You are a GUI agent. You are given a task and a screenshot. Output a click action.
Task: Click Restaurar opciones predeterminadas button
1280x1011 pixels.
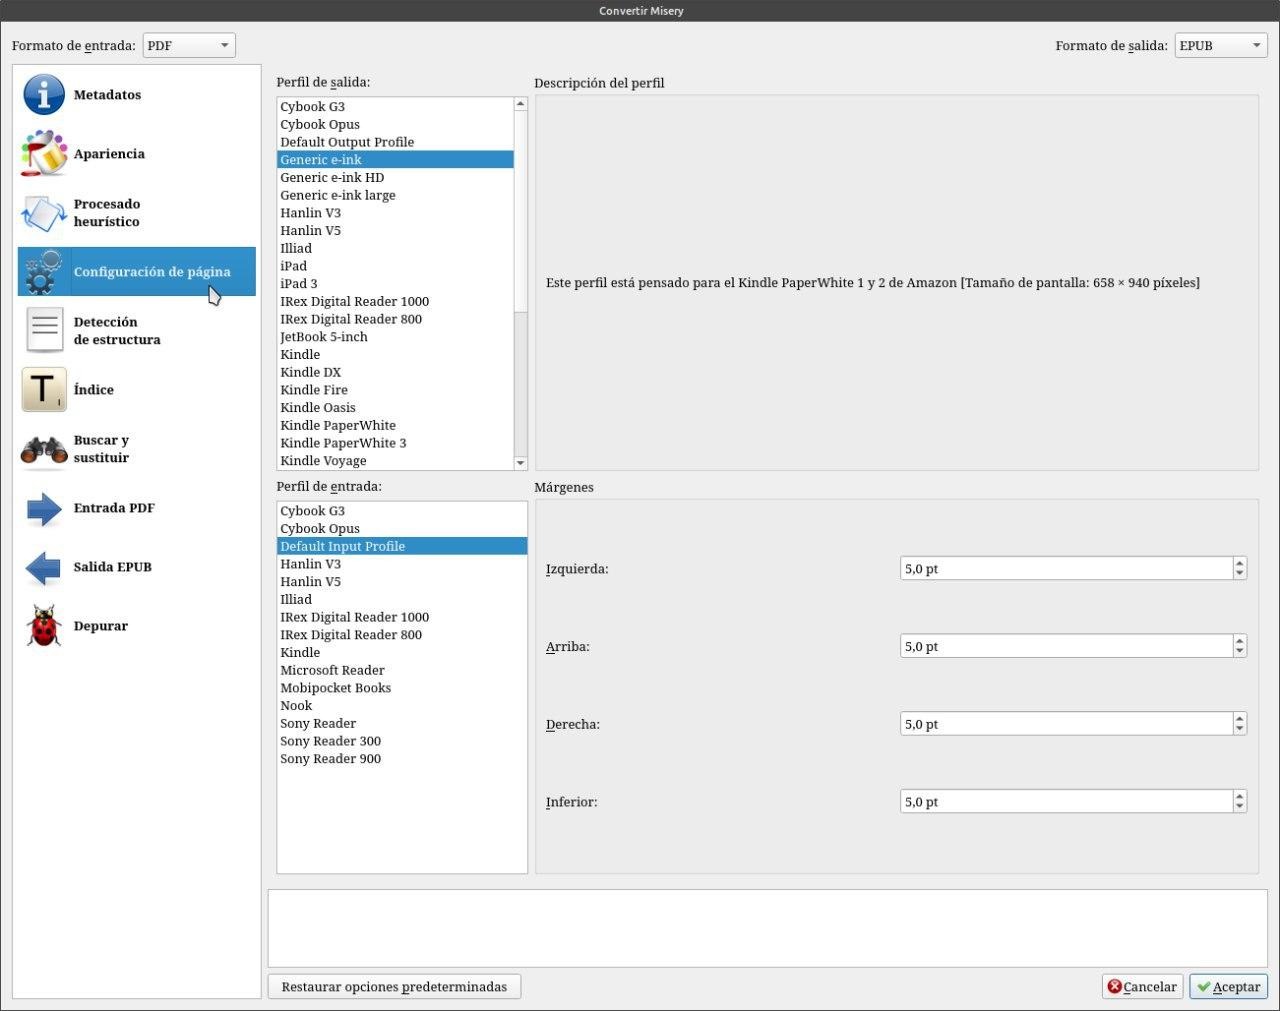coord(394,987)
